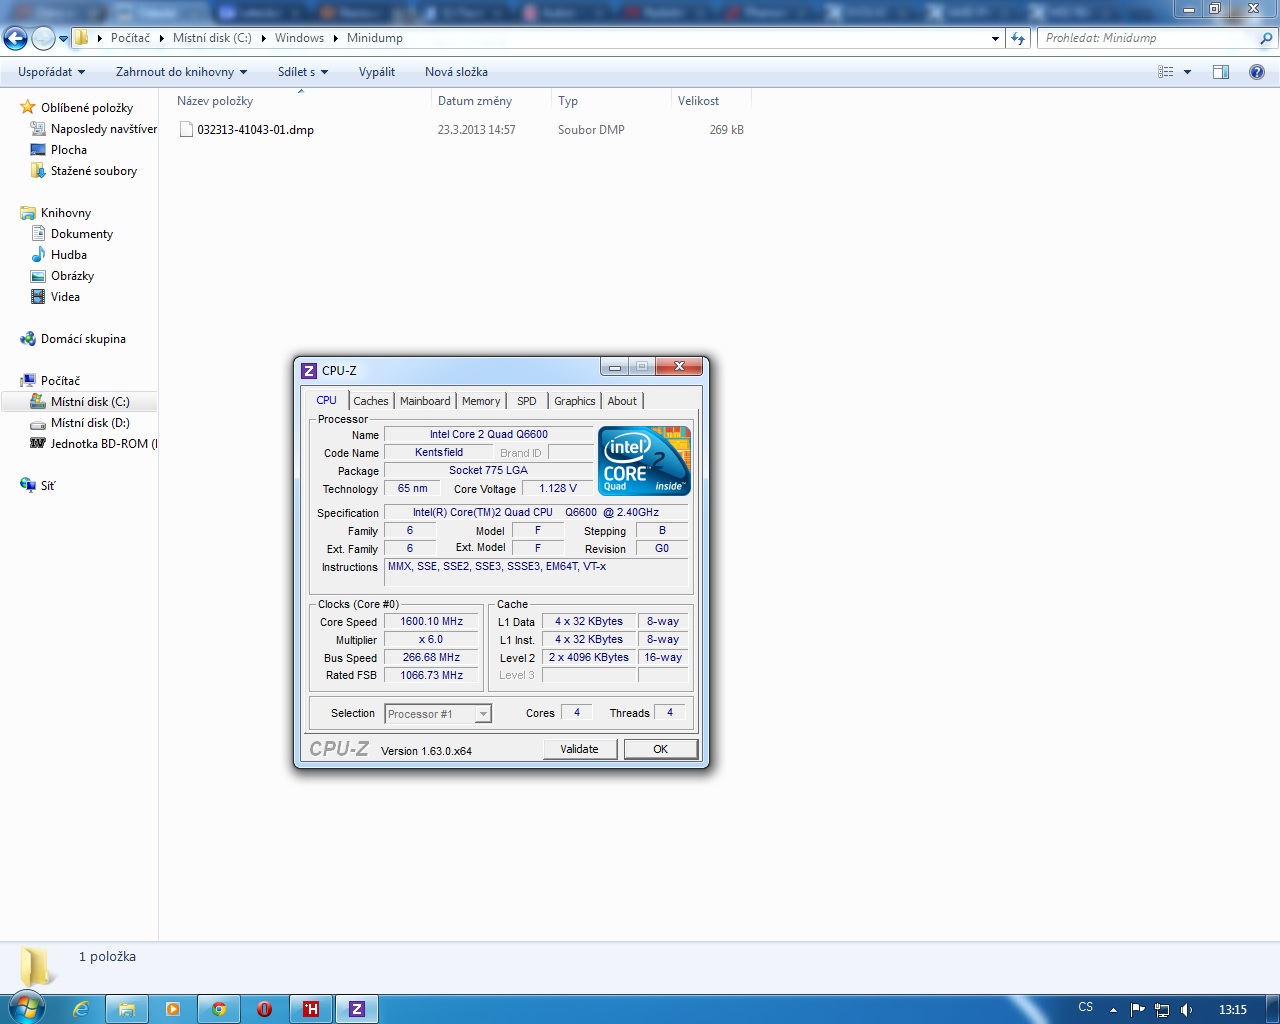Select Síť in the navigation pane

(48, 486)
